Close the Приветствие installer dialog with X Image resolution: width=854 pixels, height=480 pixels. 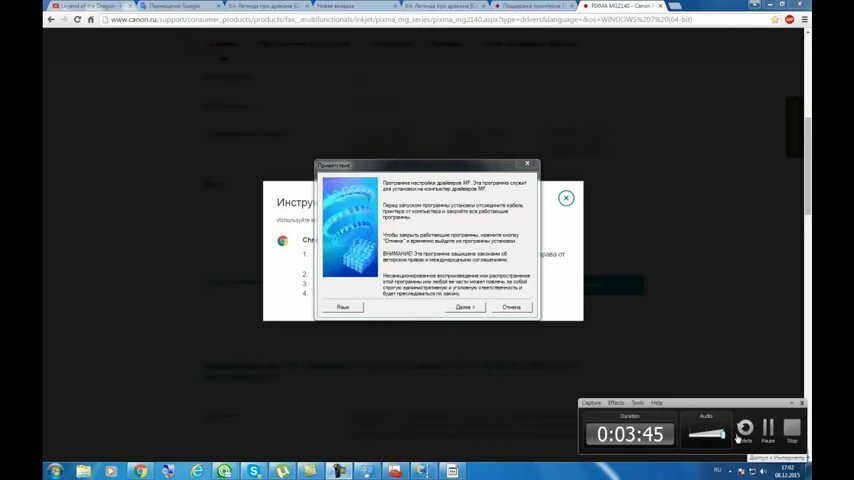point(527,163)
